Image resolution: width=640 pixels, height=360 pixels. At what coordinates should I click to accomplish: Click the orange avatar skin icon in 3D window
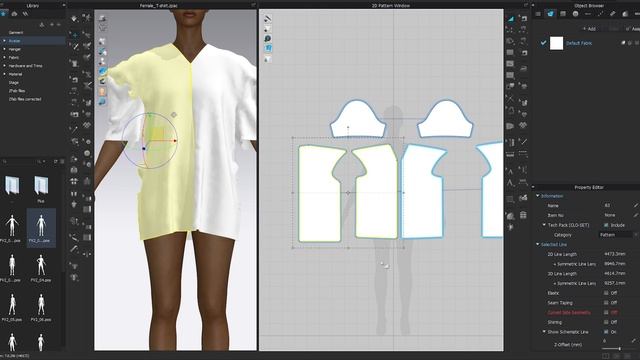pyautogui.click(x=102, y=92)
